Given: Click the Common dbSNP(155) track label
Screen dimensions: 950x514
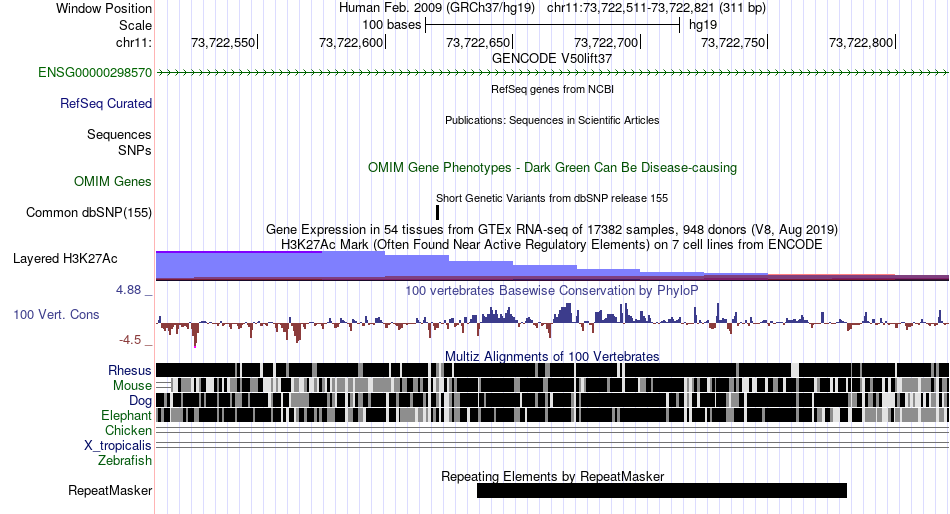Looking at the screenshot, I should pyautogui.click(x=89, y=213).
